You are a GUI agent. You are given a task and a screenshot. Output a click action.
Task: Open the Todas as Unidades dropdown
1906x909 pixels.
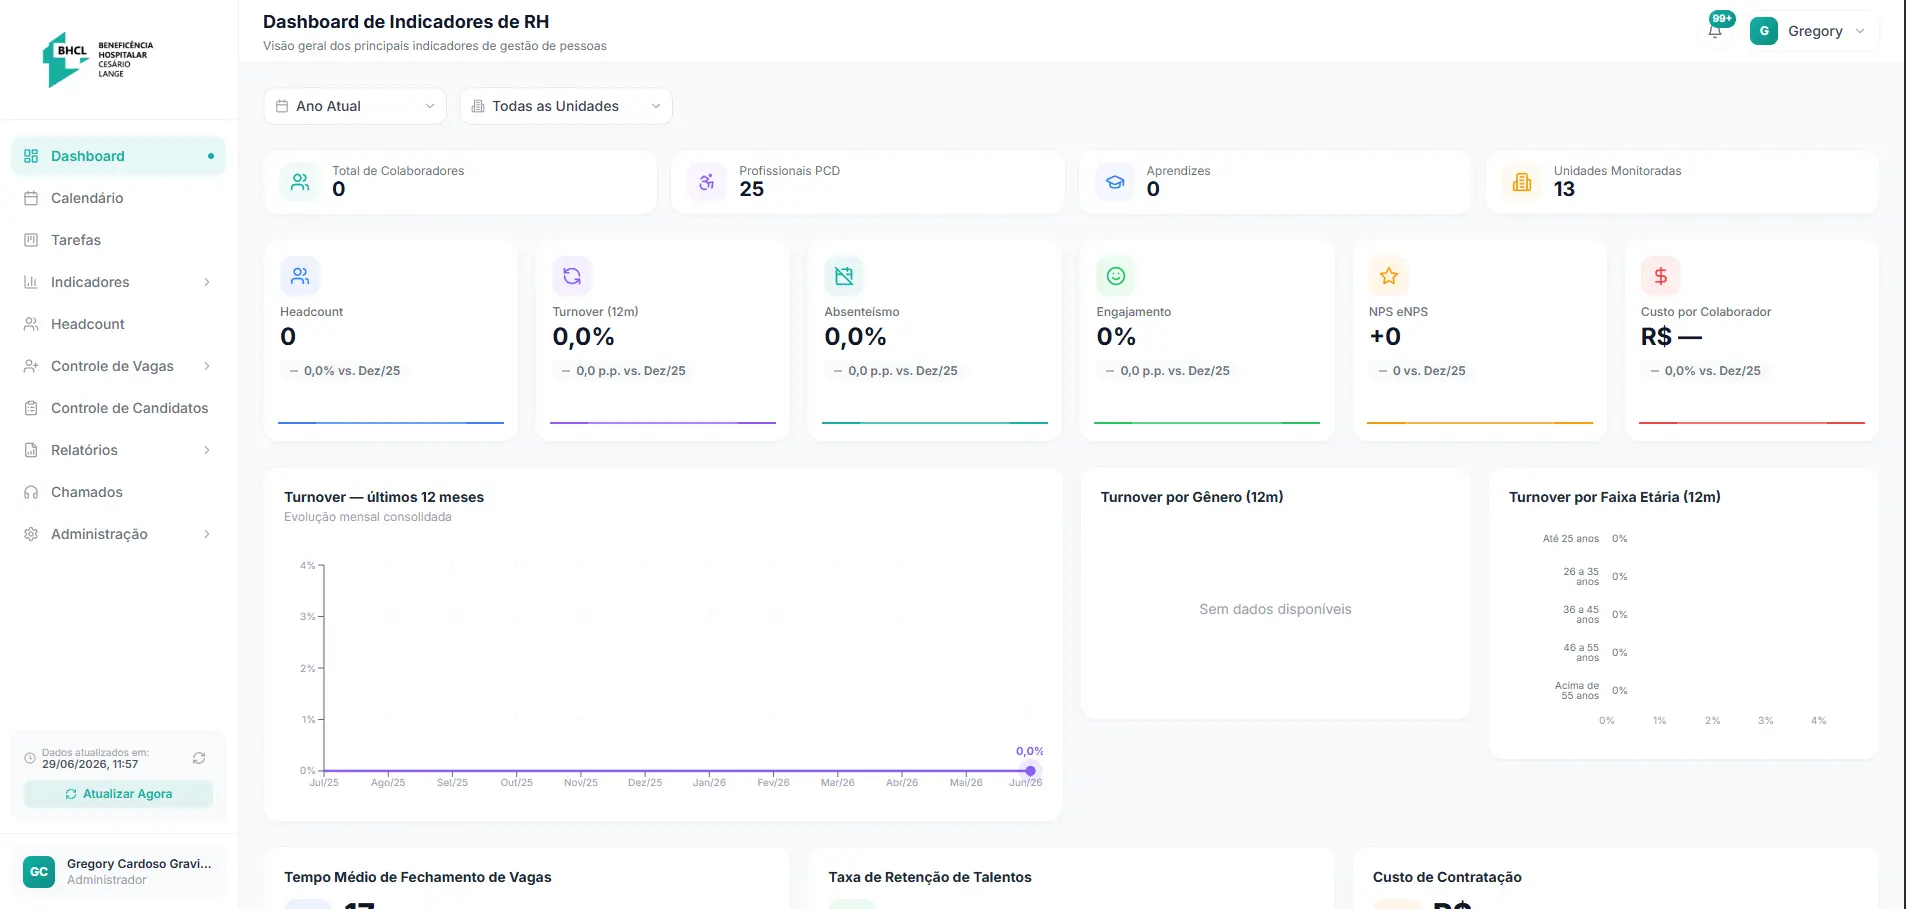coord(566,106)
